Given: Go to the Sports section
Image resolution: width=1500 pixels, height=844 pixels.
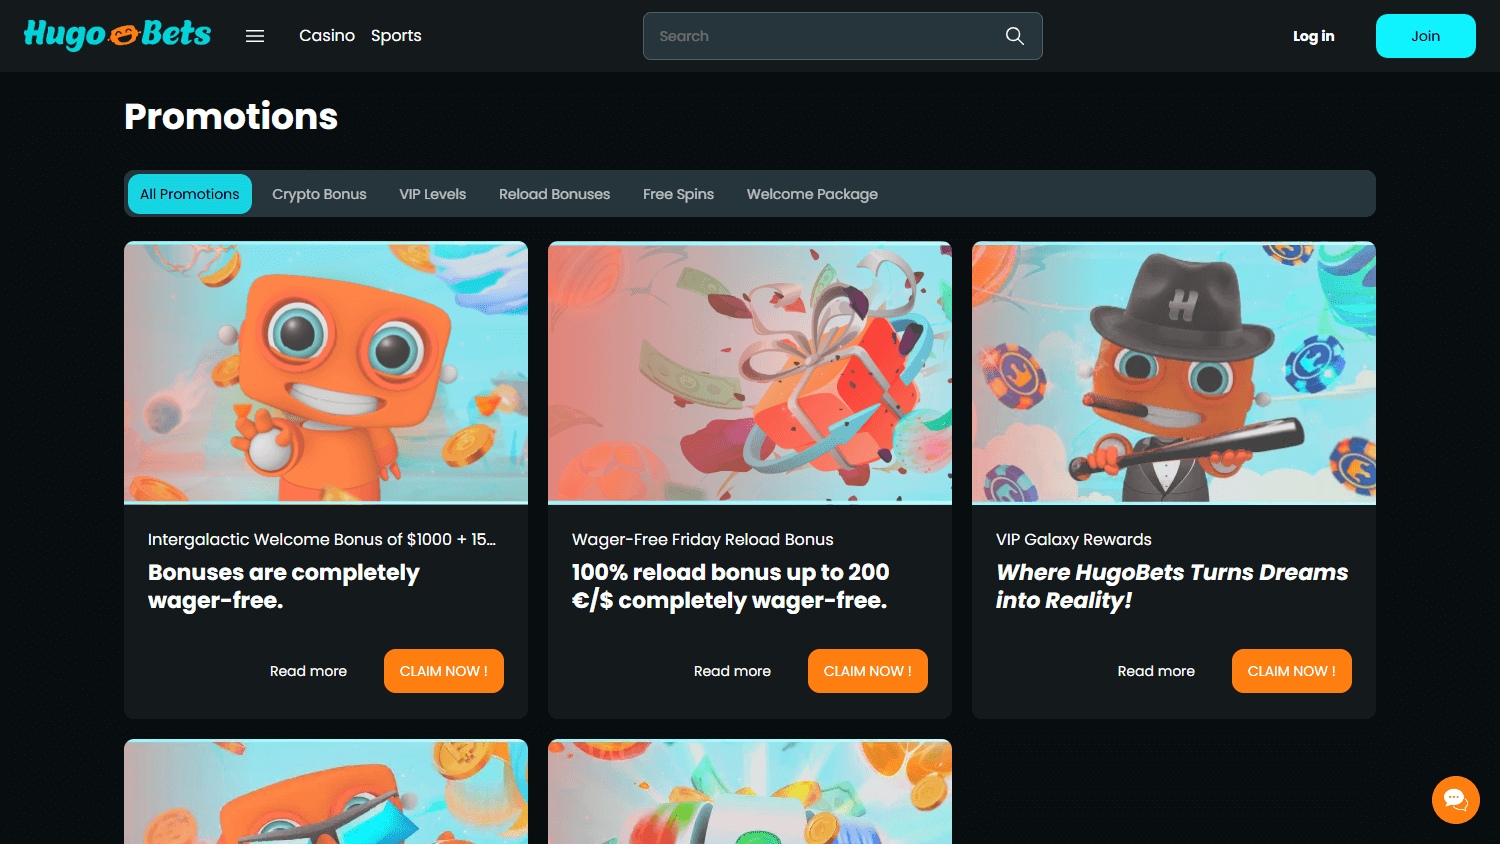Looking at the screenshot, I should point(396,36).
